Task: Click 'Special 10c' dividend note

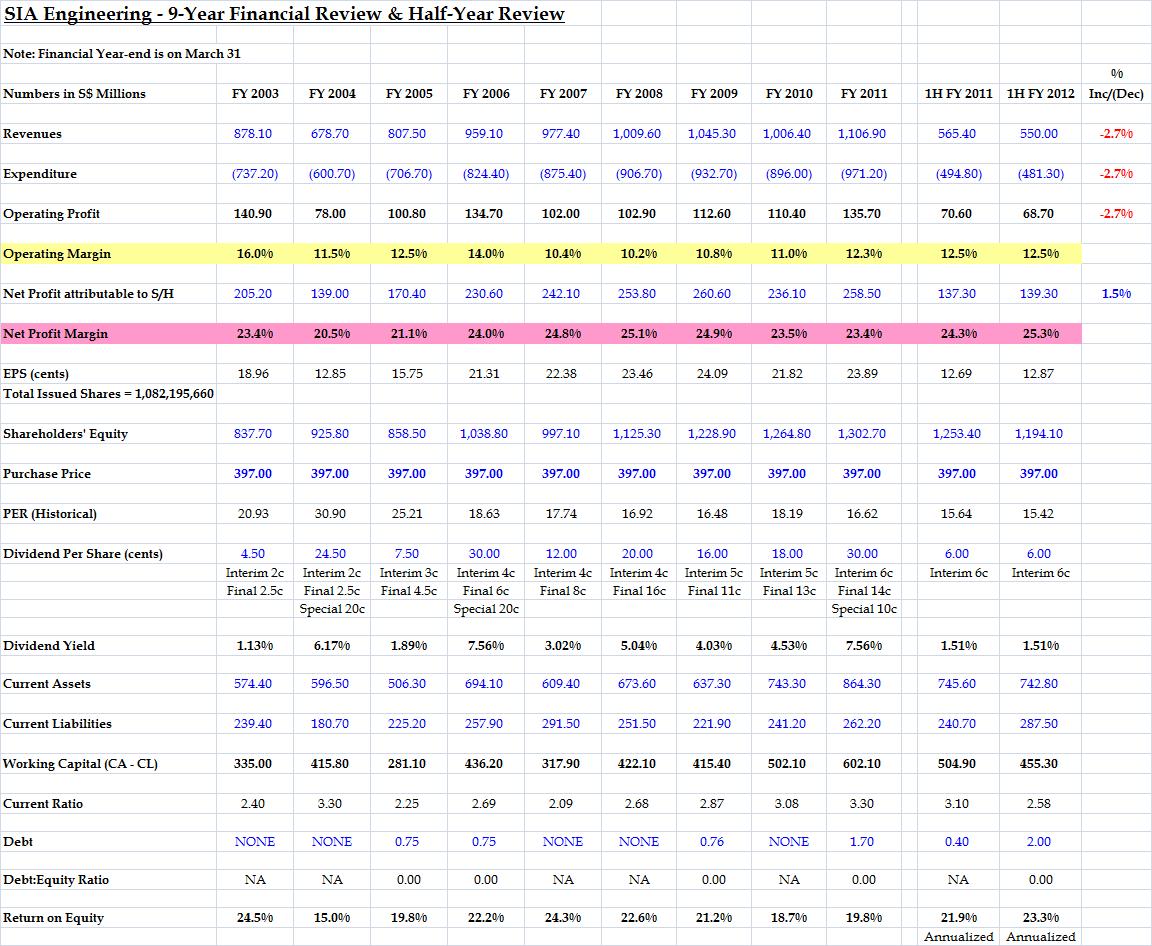Action: 864,609
